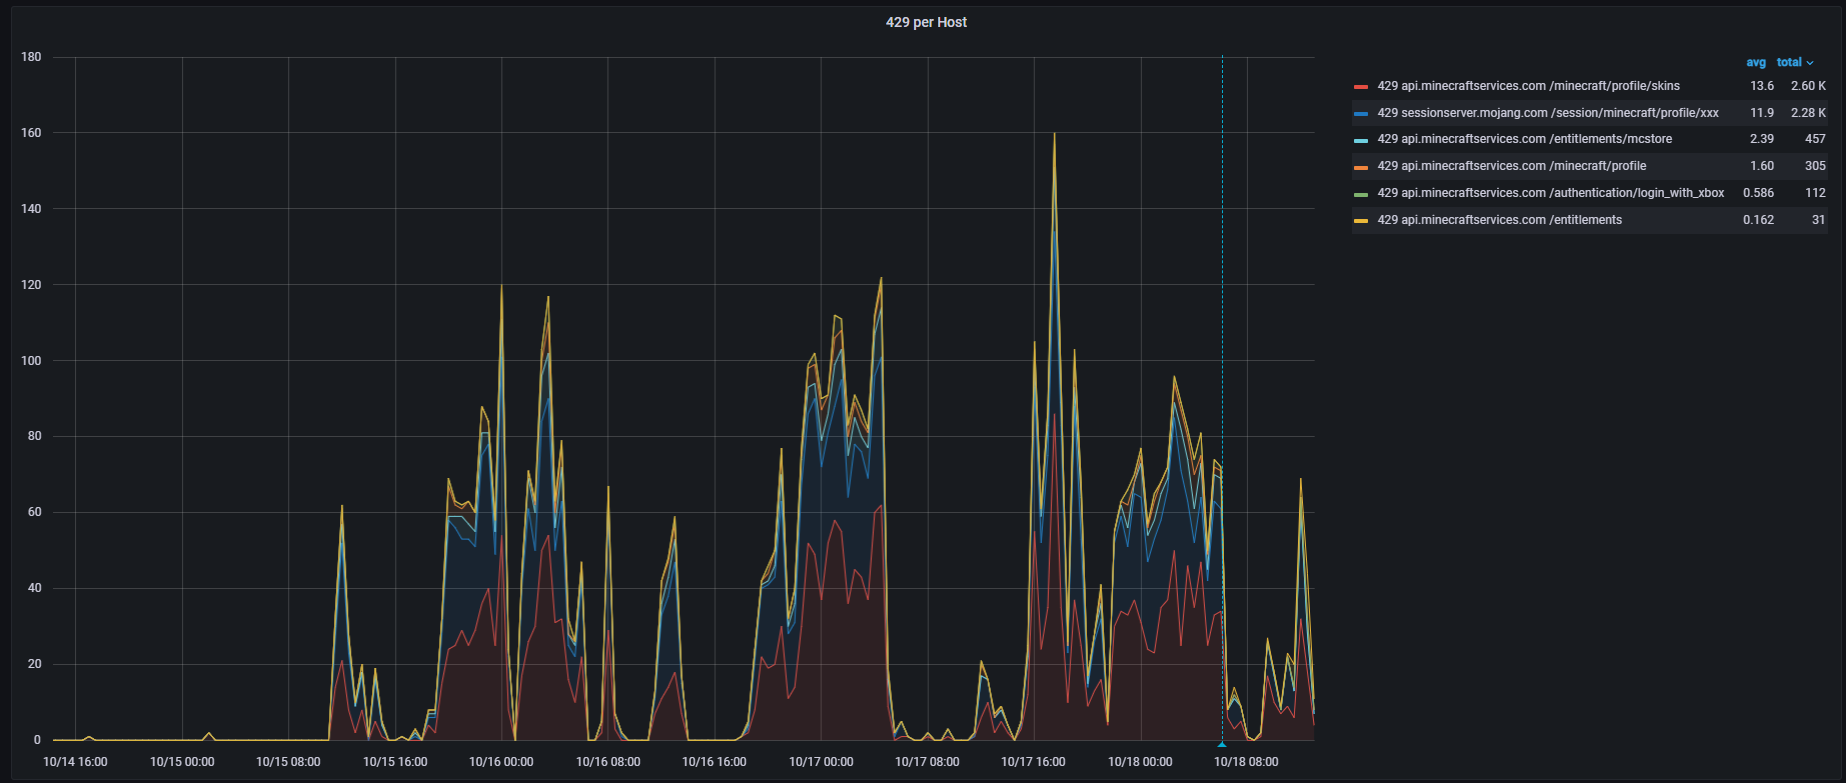Sort legend by the total column header
1846x783 pixels.
tap(1788, 62)
